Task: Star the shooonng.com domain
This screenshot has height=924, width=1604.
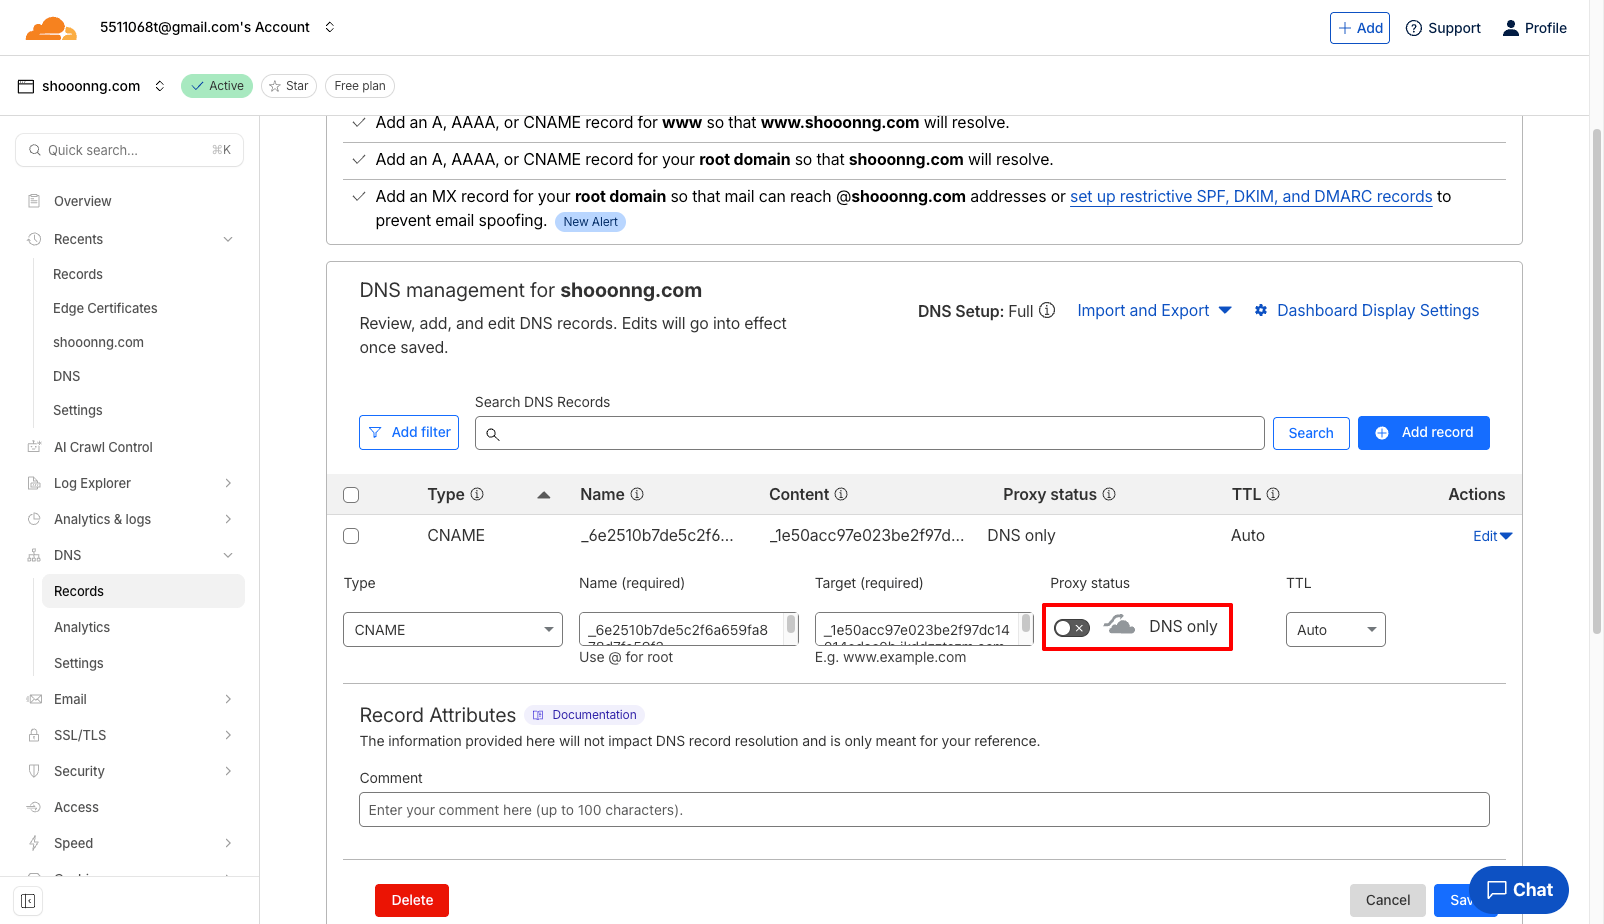Action: [x=289, y=86]
